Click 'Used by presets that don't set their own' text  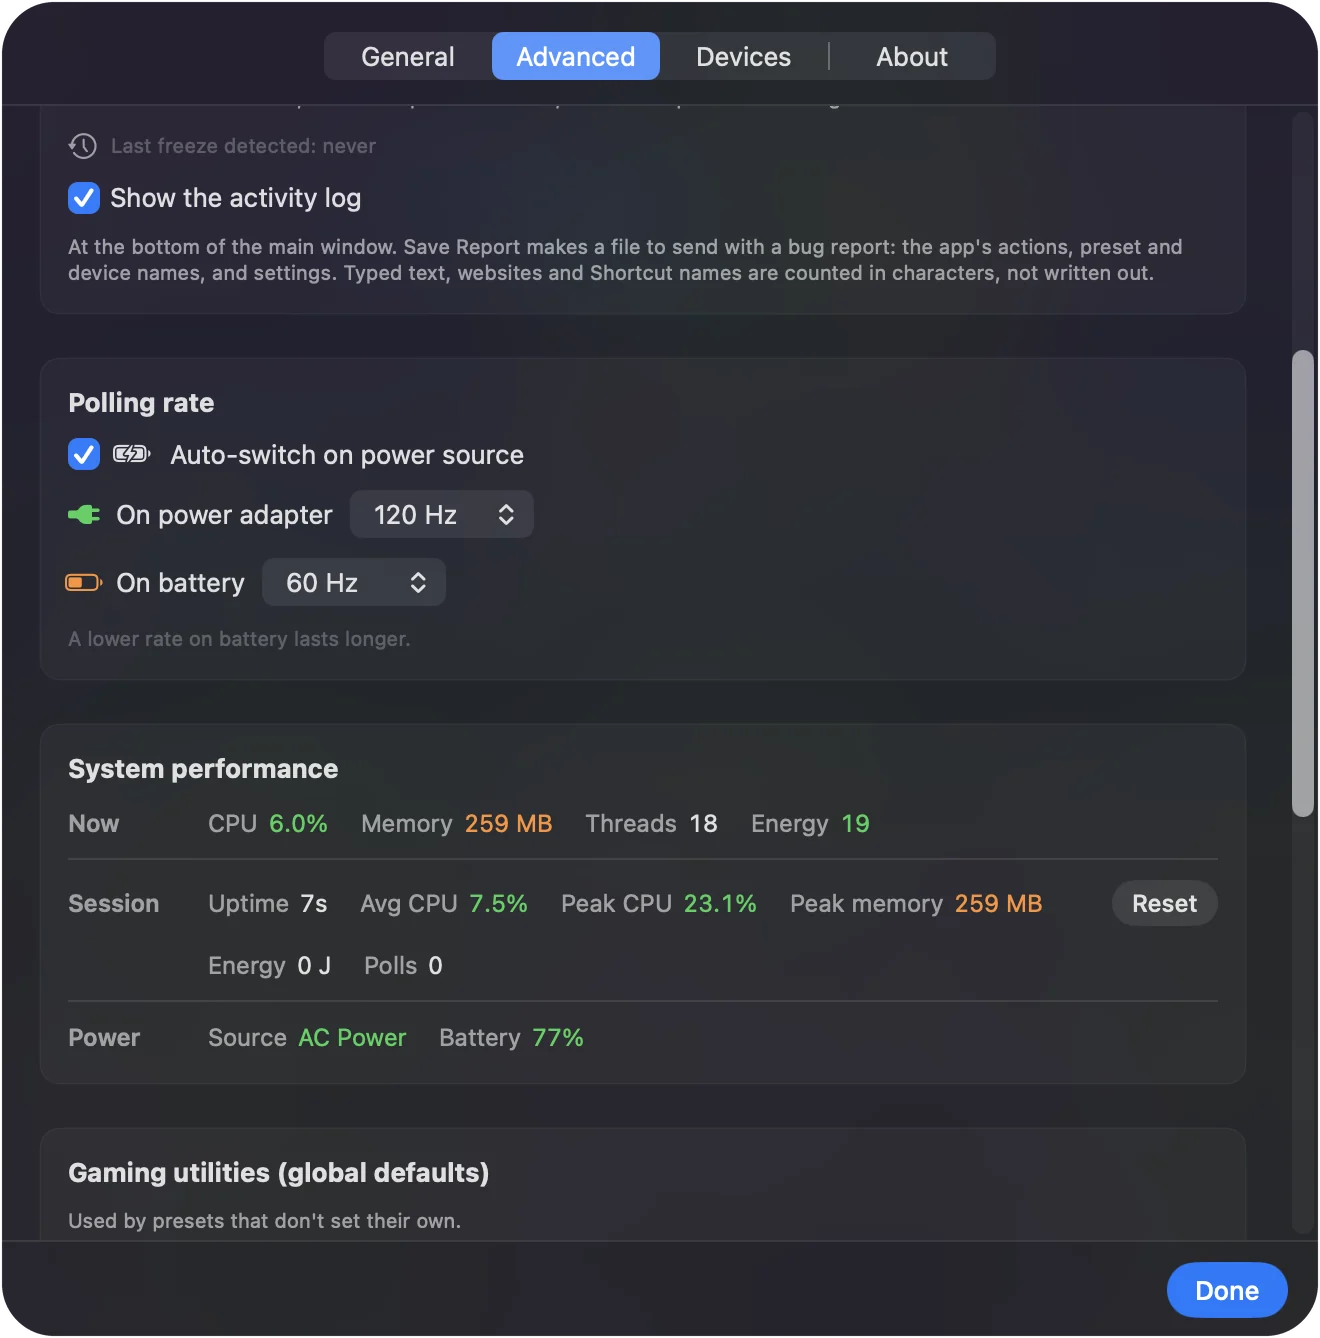pyautogui.click(x=264, y=1221)
